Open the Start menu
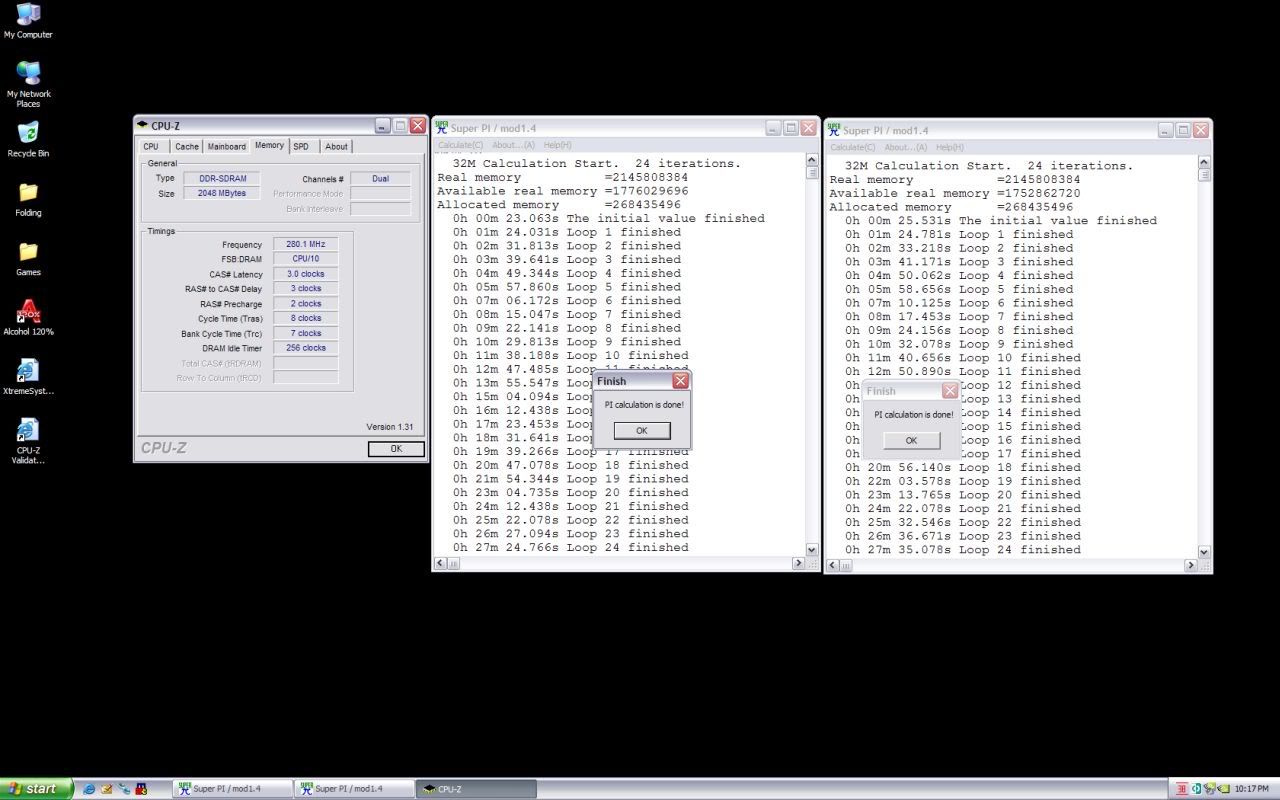The height and width of the screenshot is (800, 1280). tap(37, 789)
